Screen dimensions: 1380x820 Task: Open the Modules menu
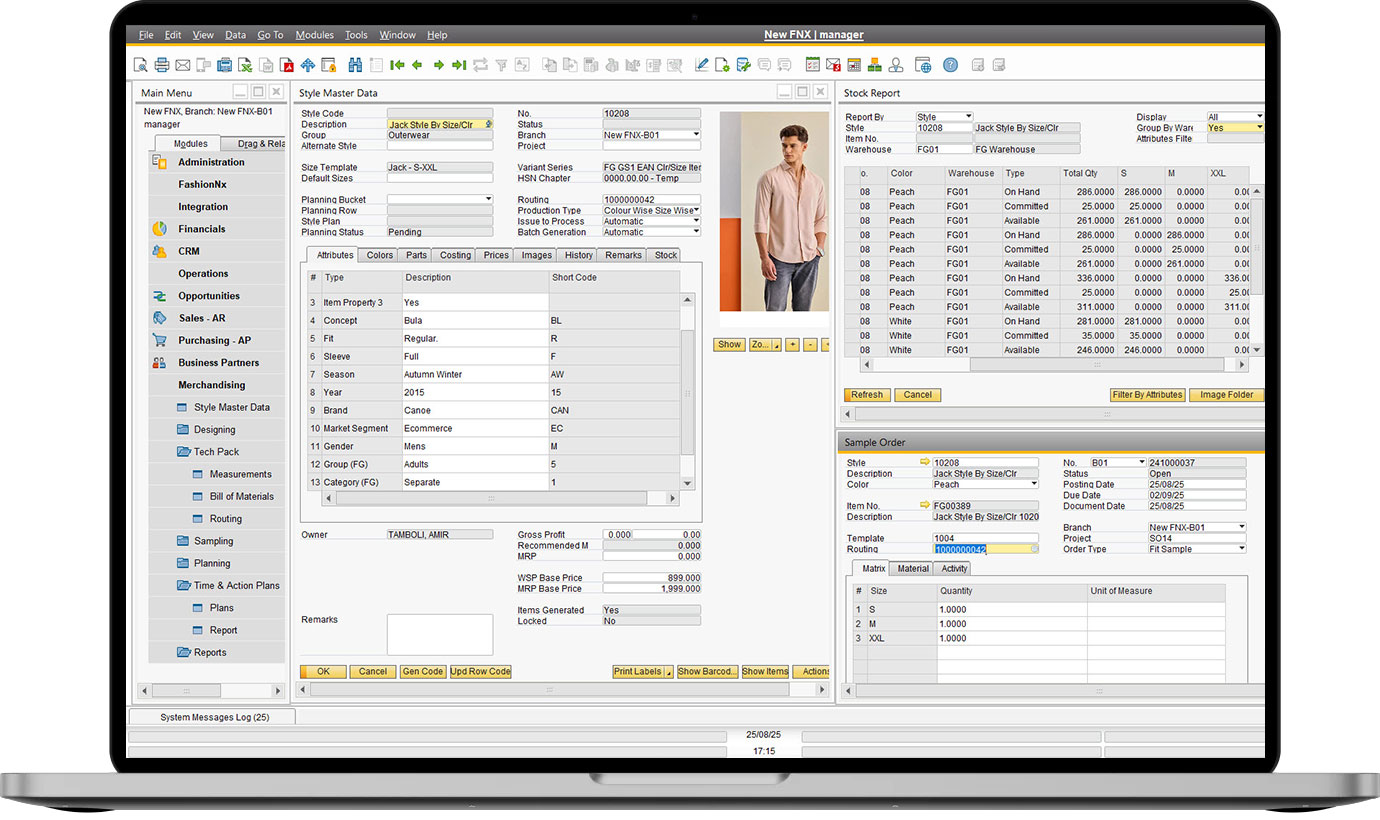coord(314,35)
